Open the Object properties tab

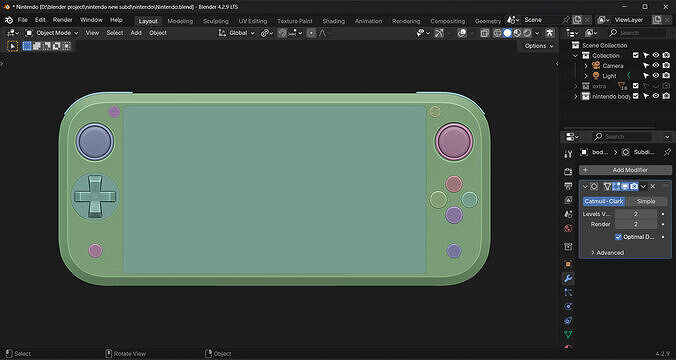coord(568,264)
